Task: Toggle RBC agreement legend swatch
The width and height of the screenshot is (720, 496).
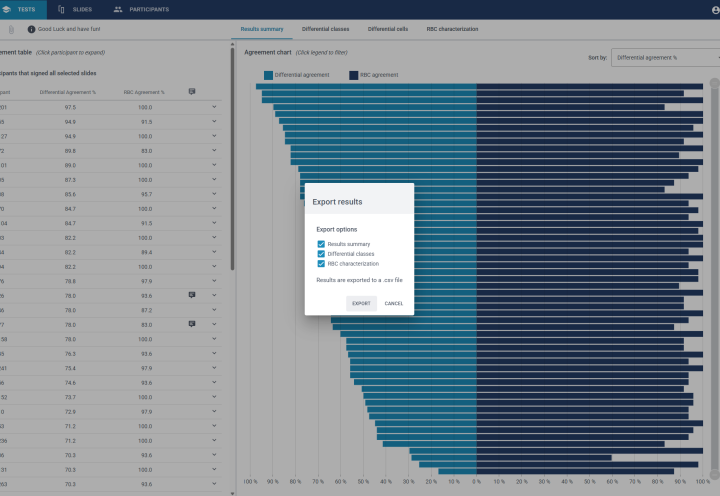Action: (x=354, y=75)
